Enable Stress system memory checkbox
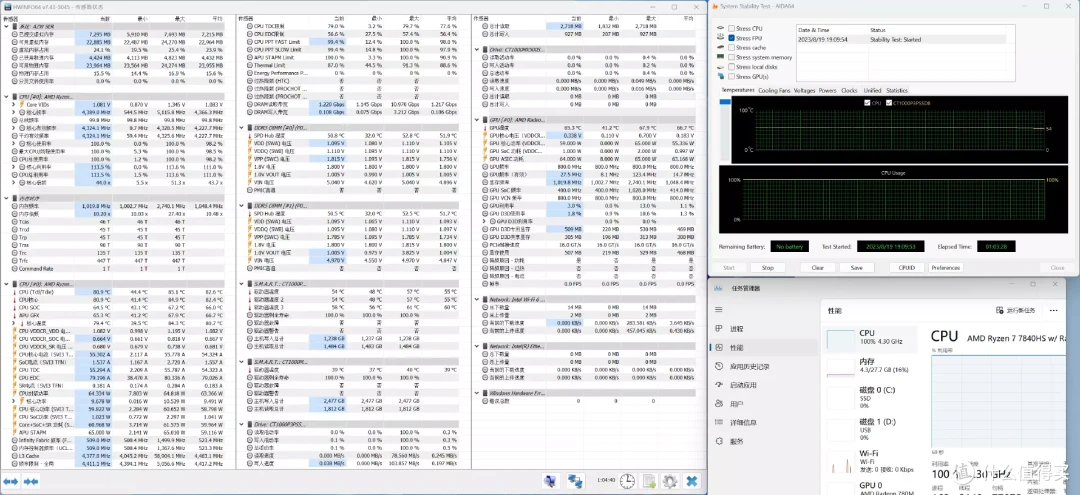Screen dimensions: 1080x495 pos(731,57)
